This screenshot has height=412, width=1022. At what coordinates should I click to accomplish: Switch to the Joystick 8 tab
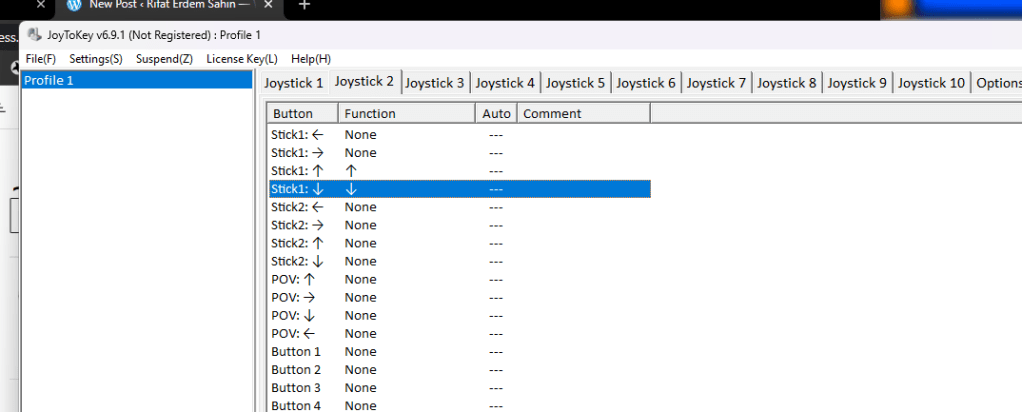tap(787, 83)
